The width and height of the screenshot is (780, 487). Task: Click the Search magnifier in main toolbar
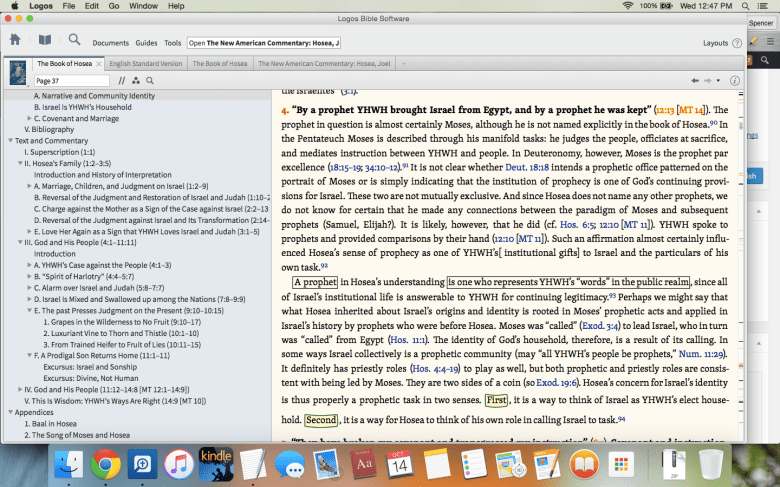click(74, 41)
